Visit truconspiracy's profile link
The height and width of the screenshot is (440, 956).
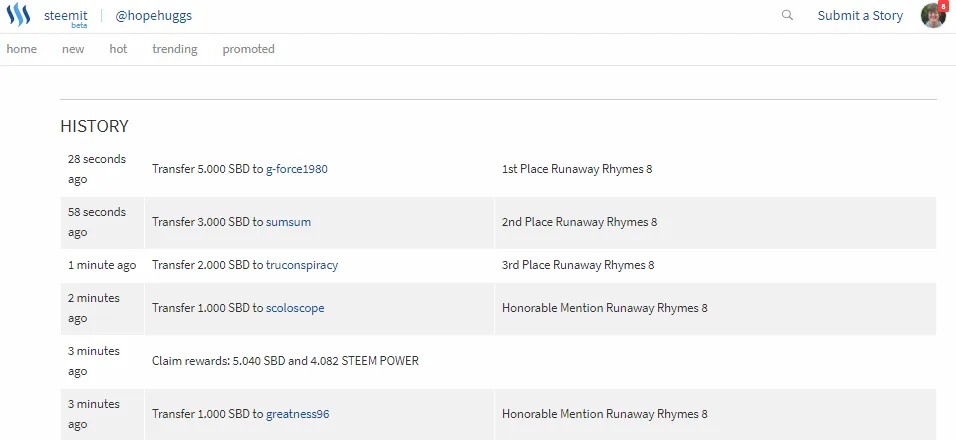tap(302, 265)
